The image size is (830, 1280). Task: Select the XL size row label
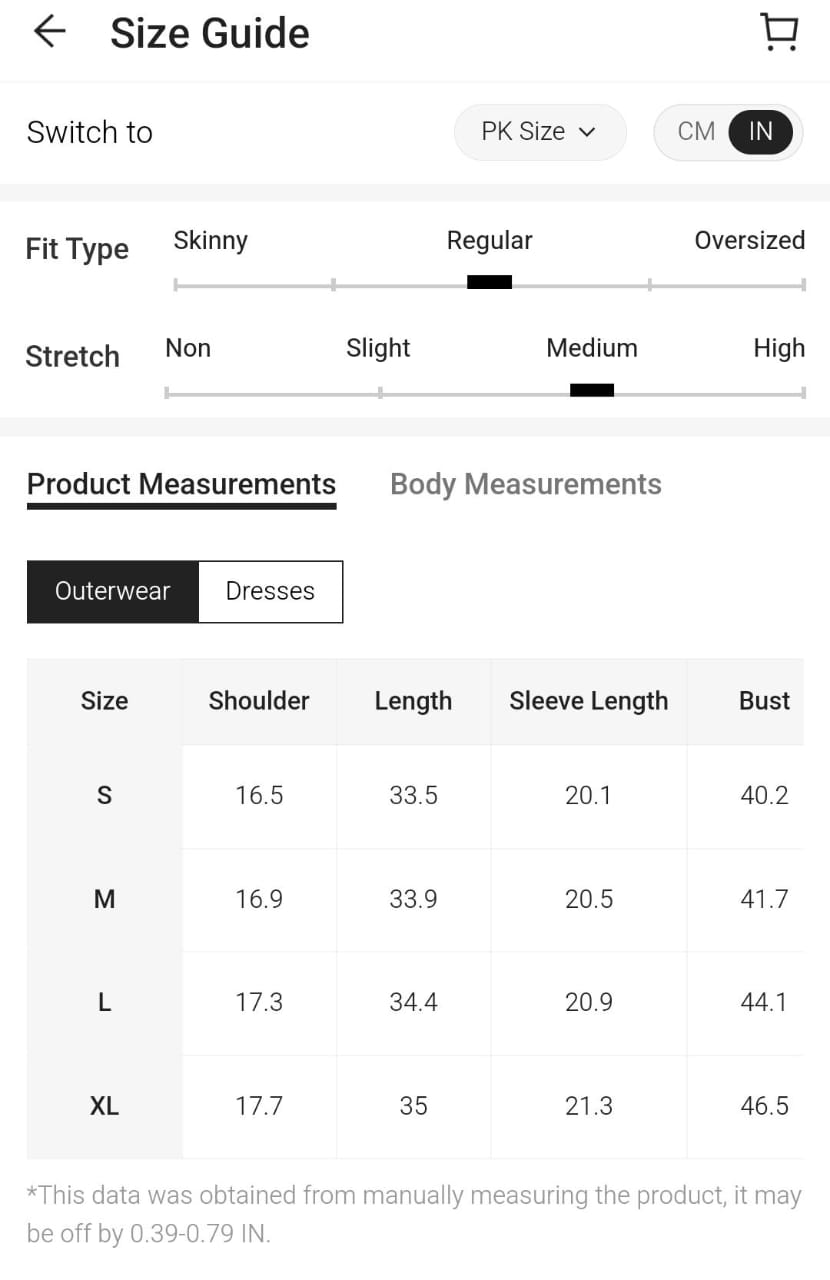point(104,1106)
